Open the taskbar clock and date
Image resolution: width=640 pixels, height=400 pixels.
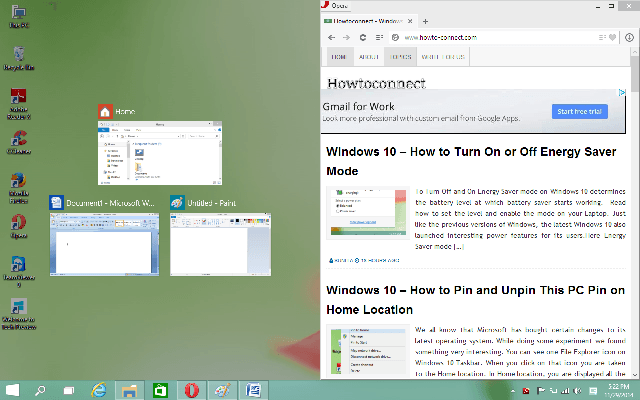click(x=618, y=391)
